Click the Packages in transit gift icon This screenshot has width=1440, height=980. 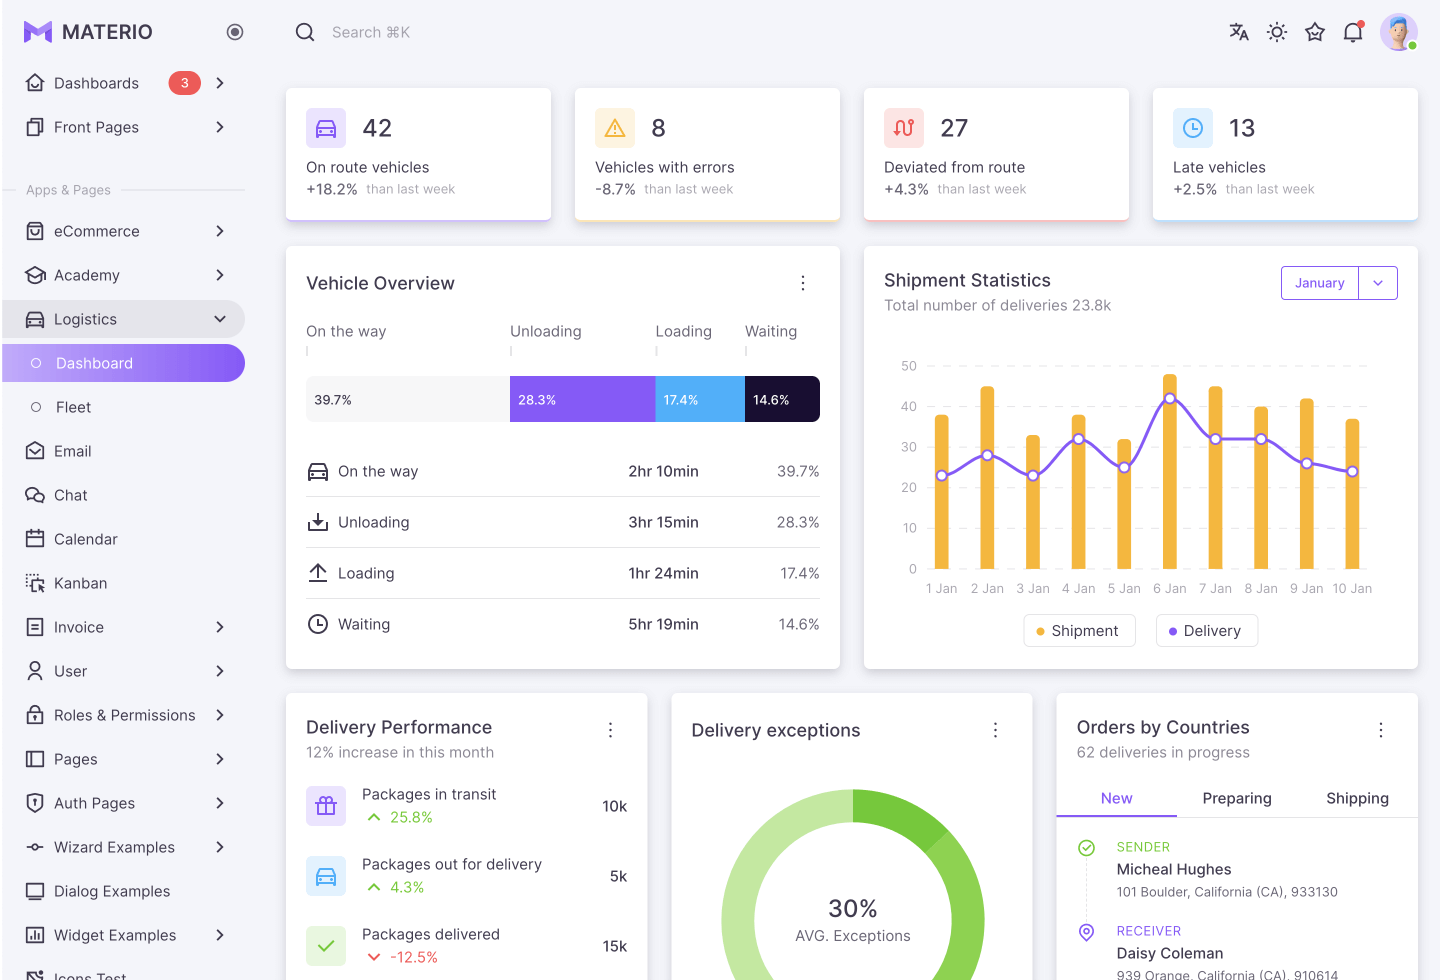(326, 806)
